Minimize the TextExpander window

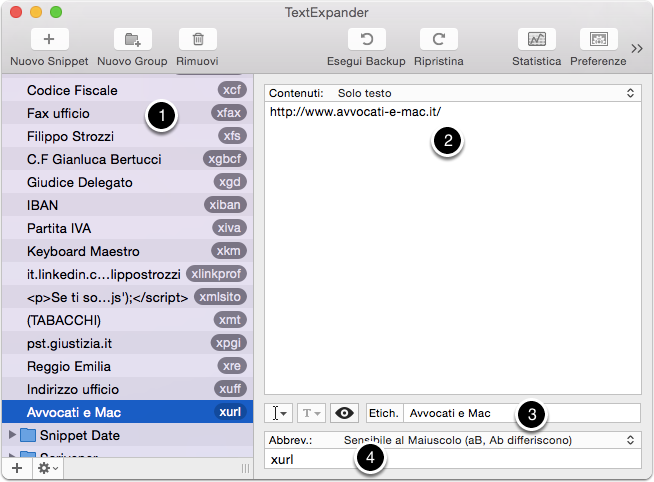(36, 12)
